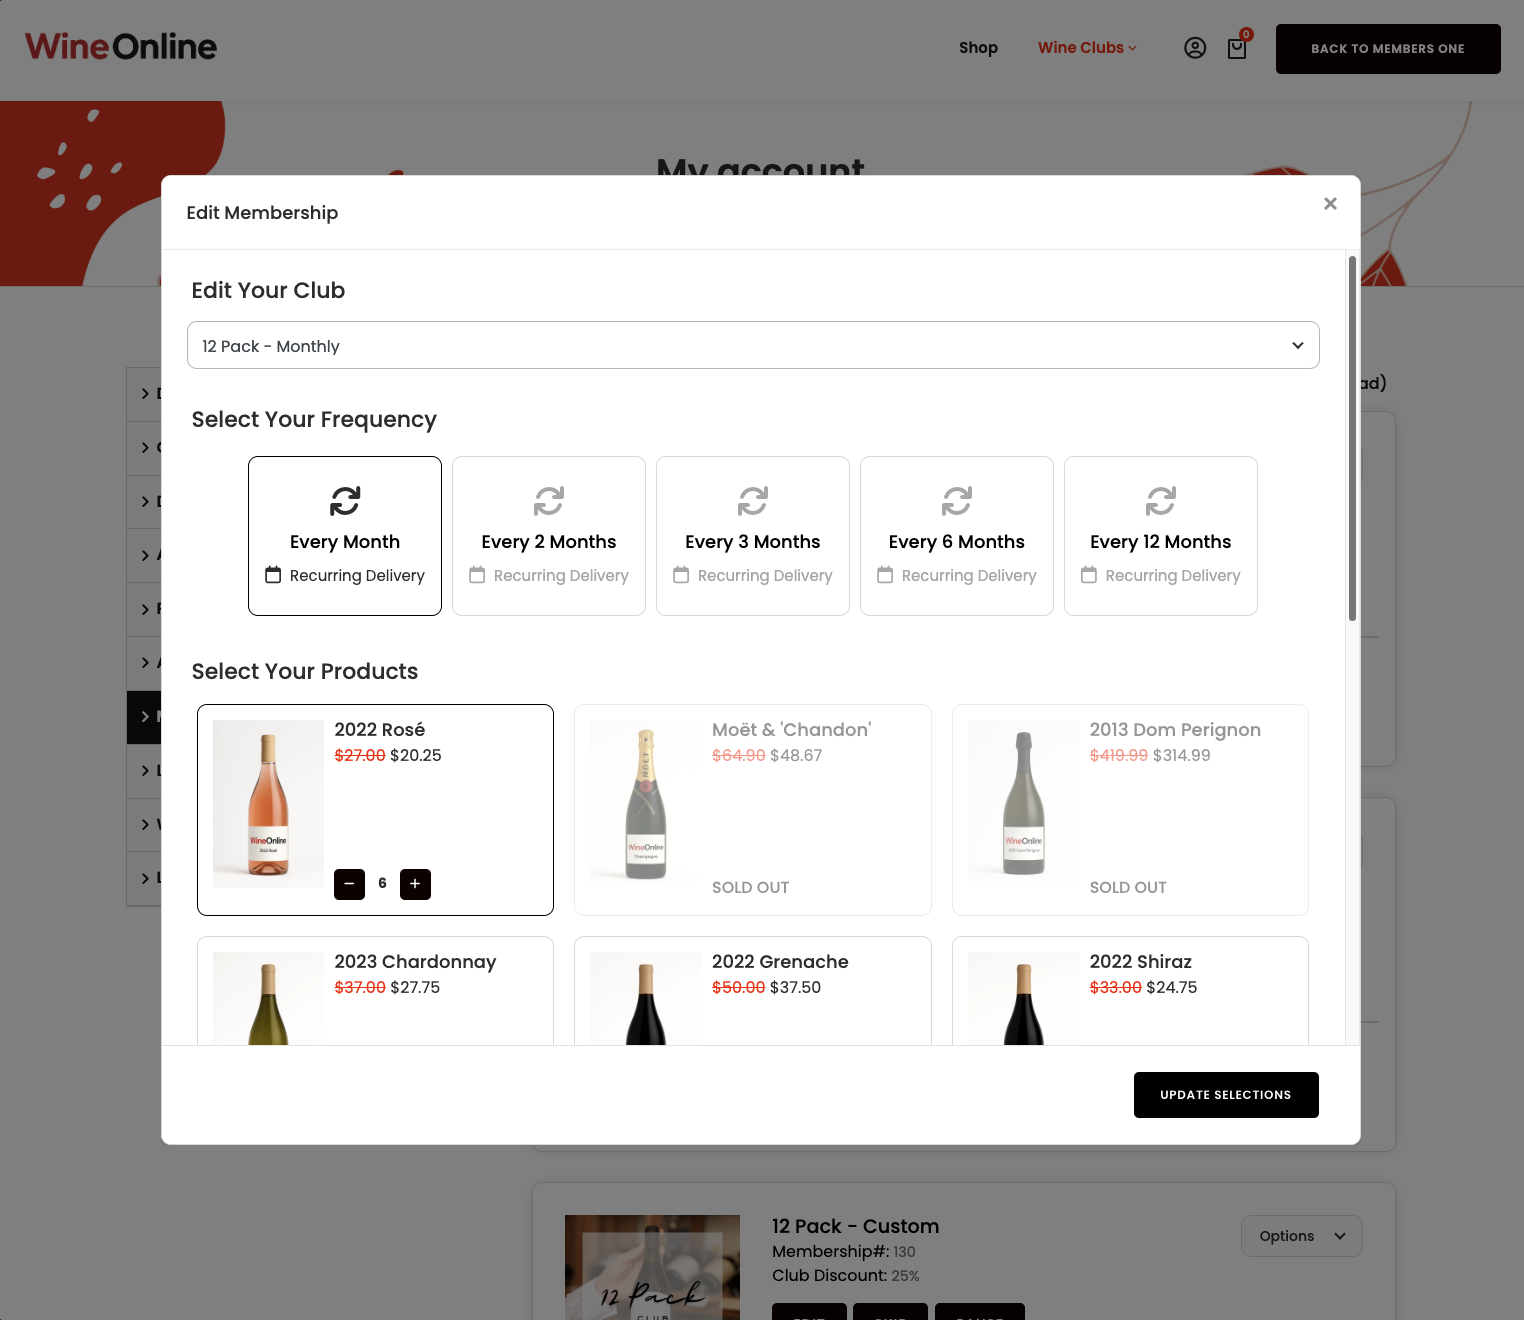Expand the Options dropdown for 12 Pack - Custom
This screenshot has height=1320, width=1524.
[1301, 1236]
